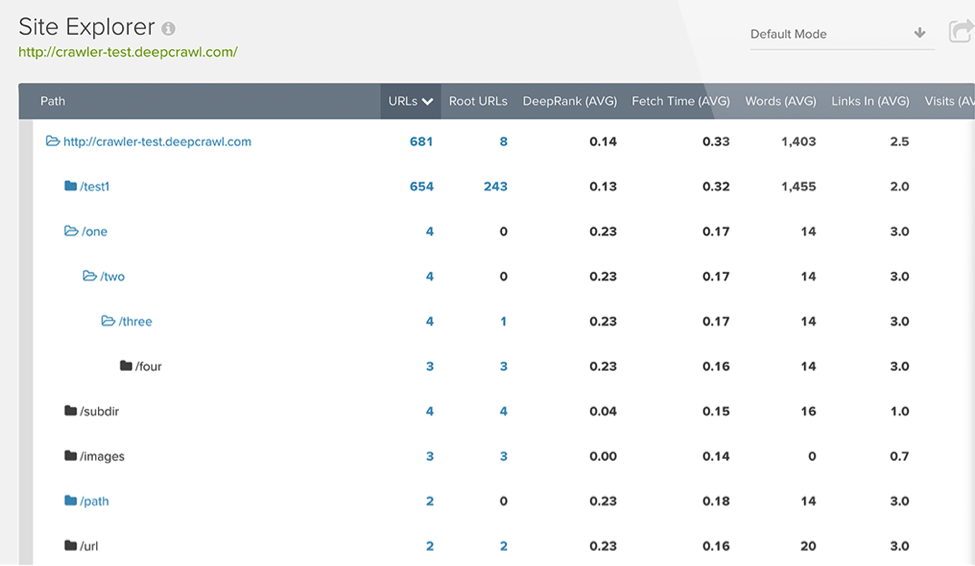The image size is (975, 566).
Task: Open the /two path link
Action: 113,277
